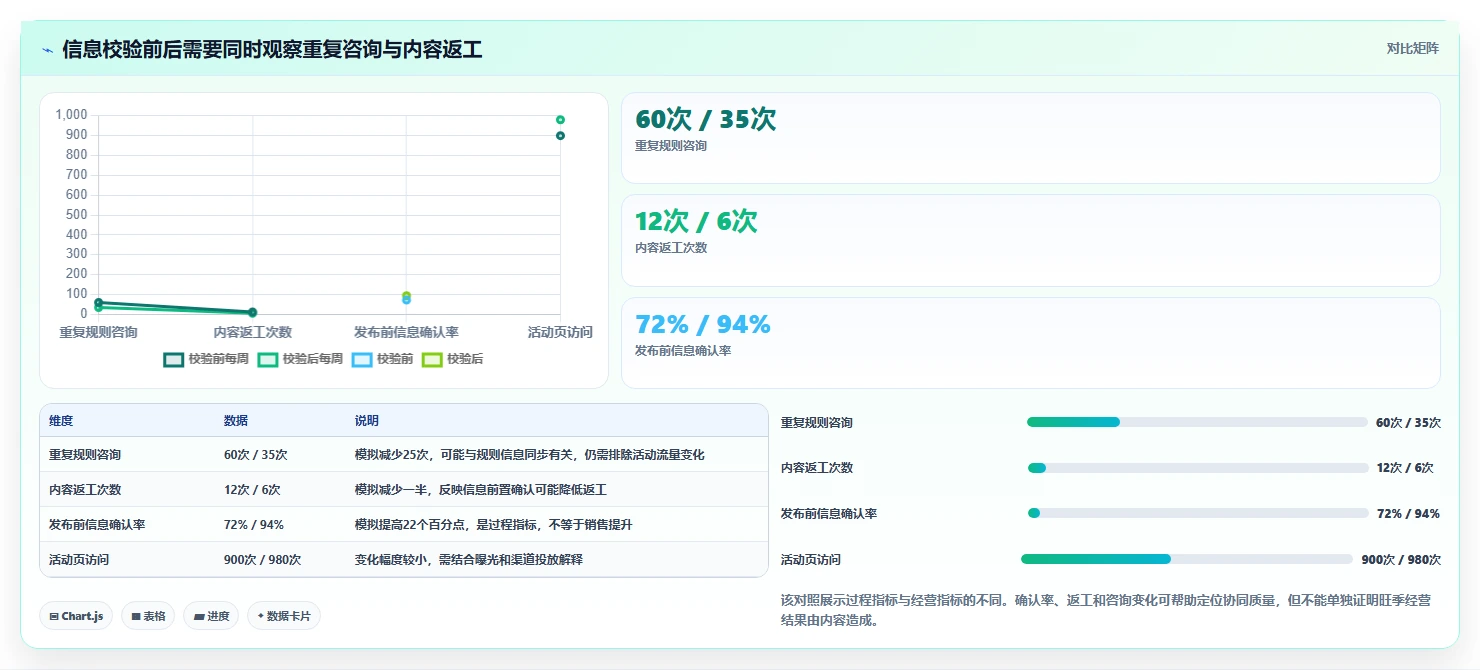
Task: Click the 内容返工次数 progress bar
Action: [x=1198, y=468]
